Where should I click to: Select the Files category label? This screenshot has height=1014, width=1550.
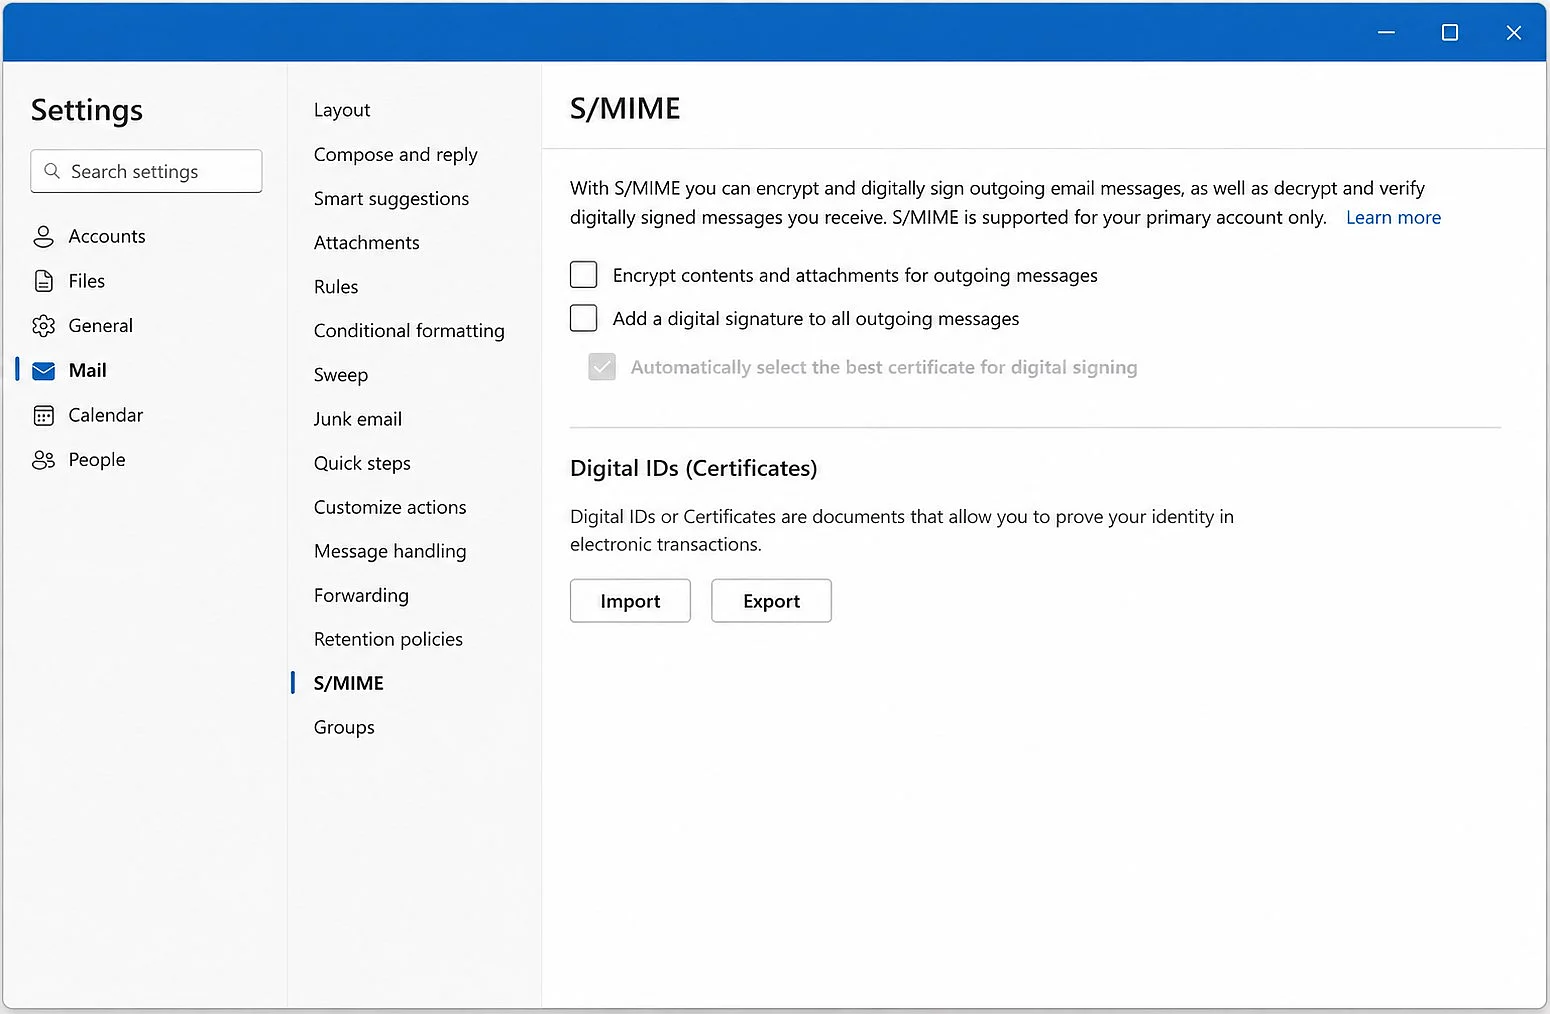point(87,281)
